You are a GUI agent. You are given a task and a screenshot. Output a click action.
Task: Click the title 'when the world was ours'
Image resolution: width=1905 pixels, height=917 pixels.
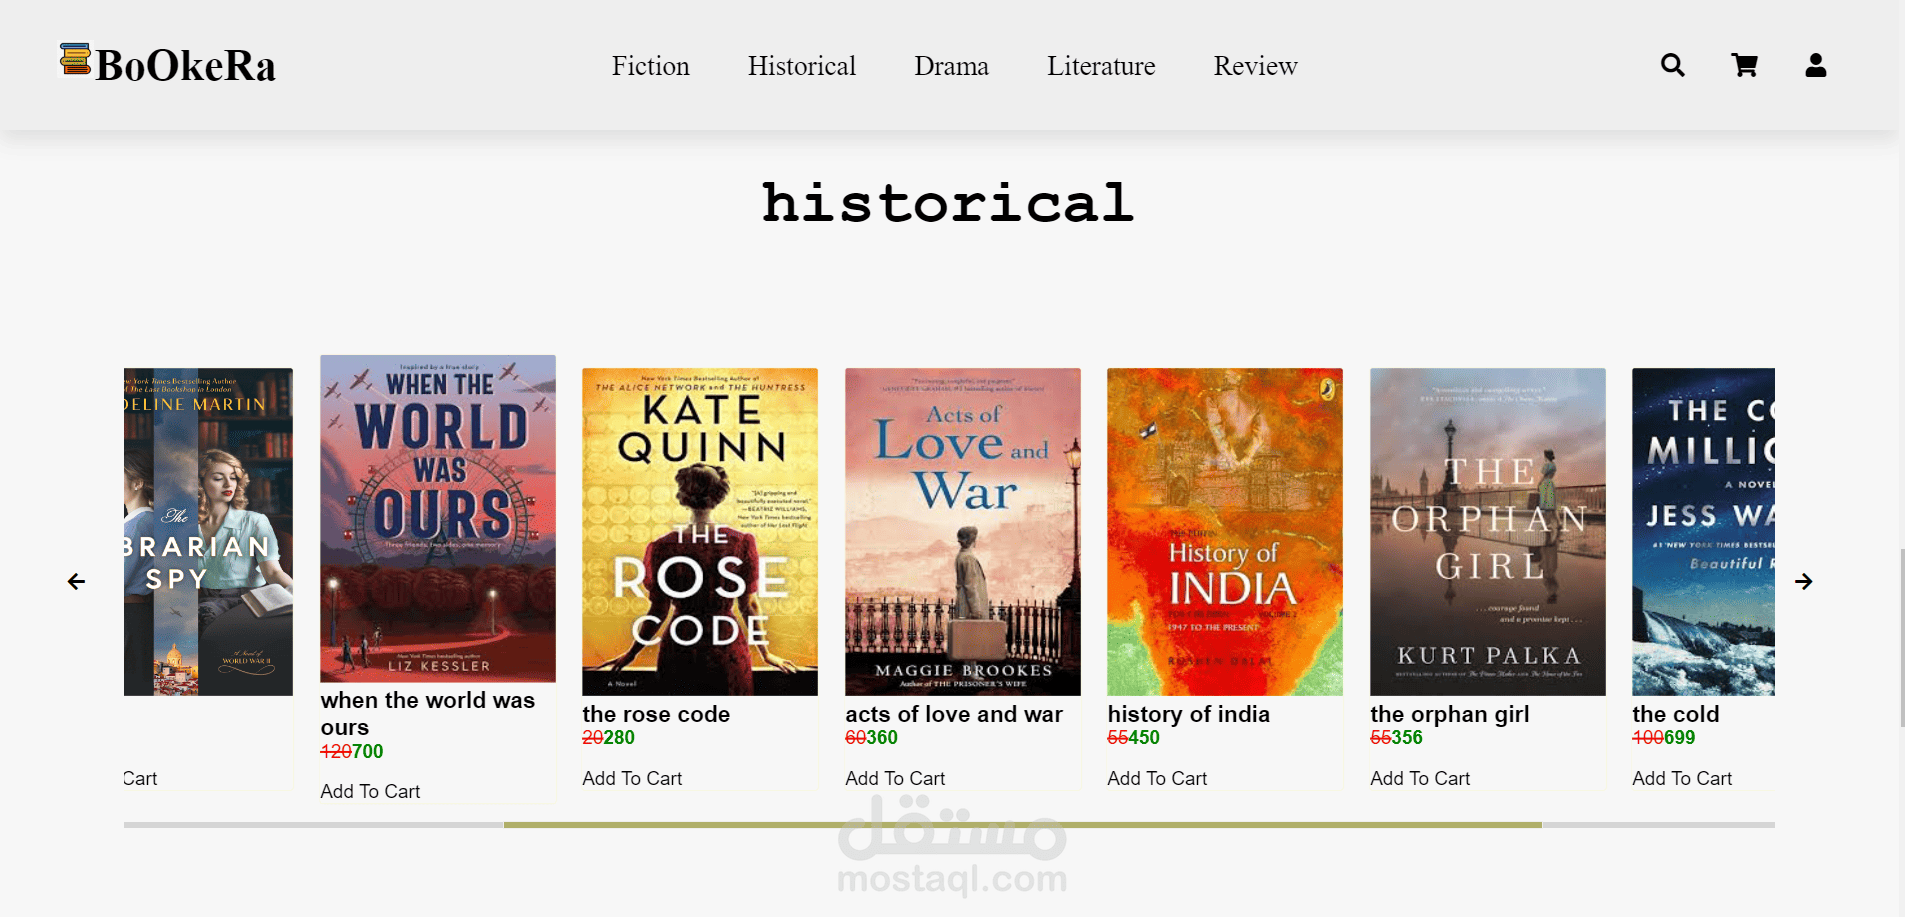click(x=428, y=714)
